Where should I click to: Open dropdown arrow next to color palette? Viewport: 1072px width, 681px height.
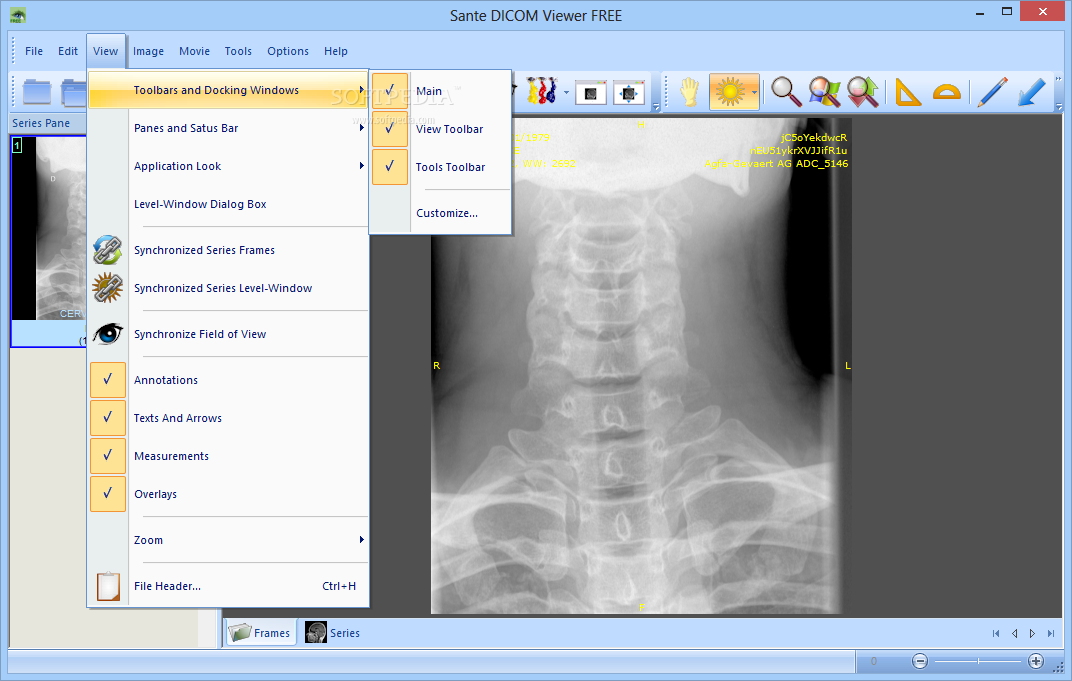(x=566, y=92)
